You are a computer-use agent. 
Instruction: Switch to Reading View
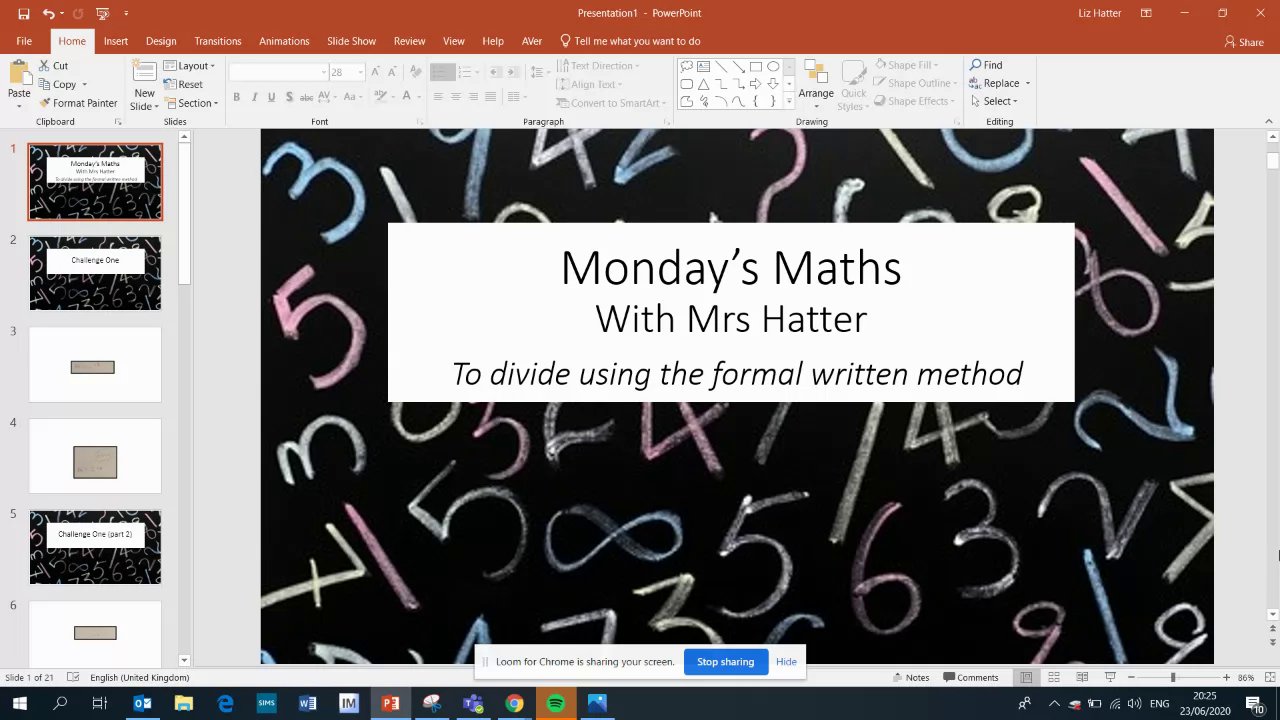coord(1082,677)
